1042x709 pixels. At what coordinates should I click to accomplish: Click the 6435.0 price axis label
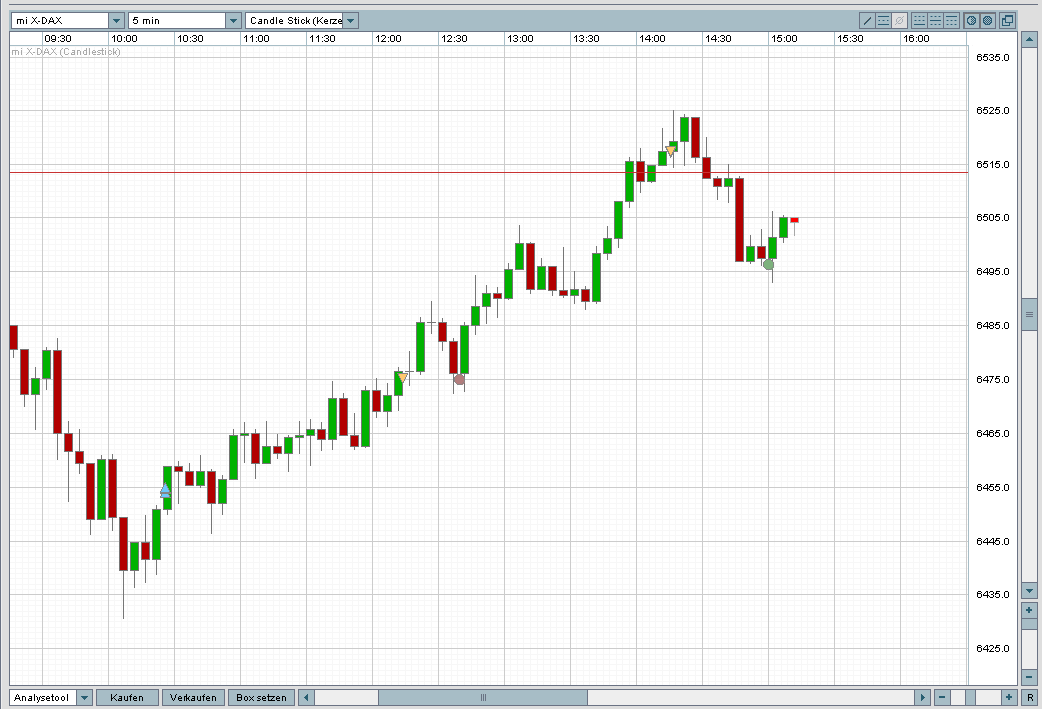(992, 594)
